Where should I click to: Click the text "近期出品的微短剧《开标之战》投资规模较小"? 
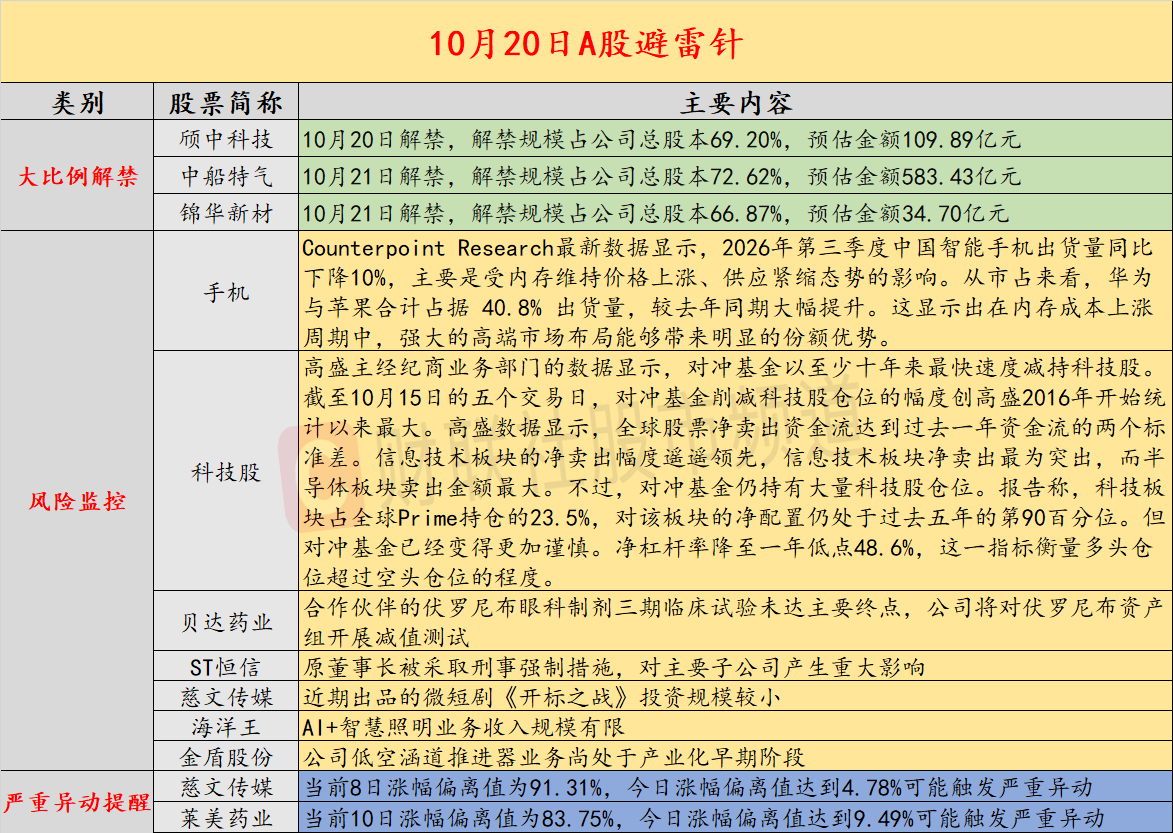click(x=542, y=697)
